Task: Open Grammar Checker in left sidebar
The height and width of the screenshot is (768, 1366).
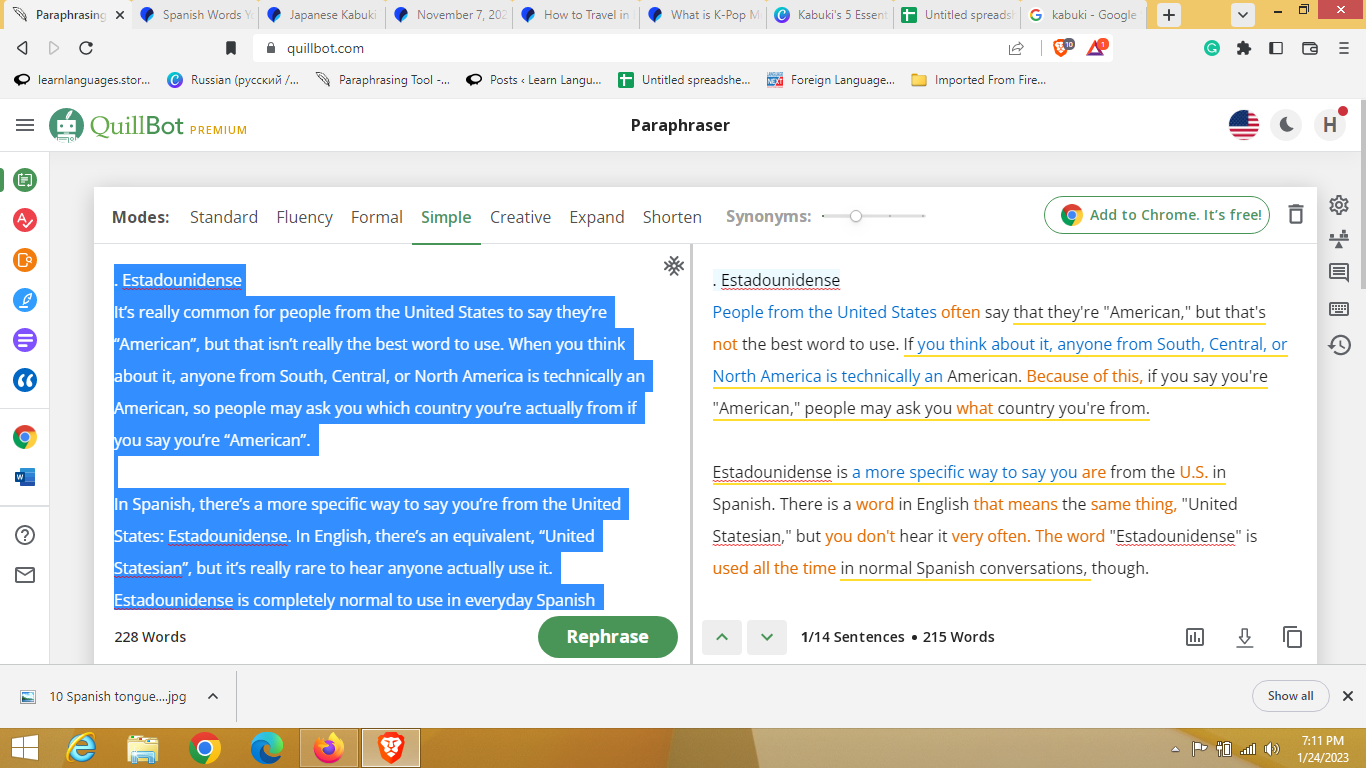Action: [25, 220]
